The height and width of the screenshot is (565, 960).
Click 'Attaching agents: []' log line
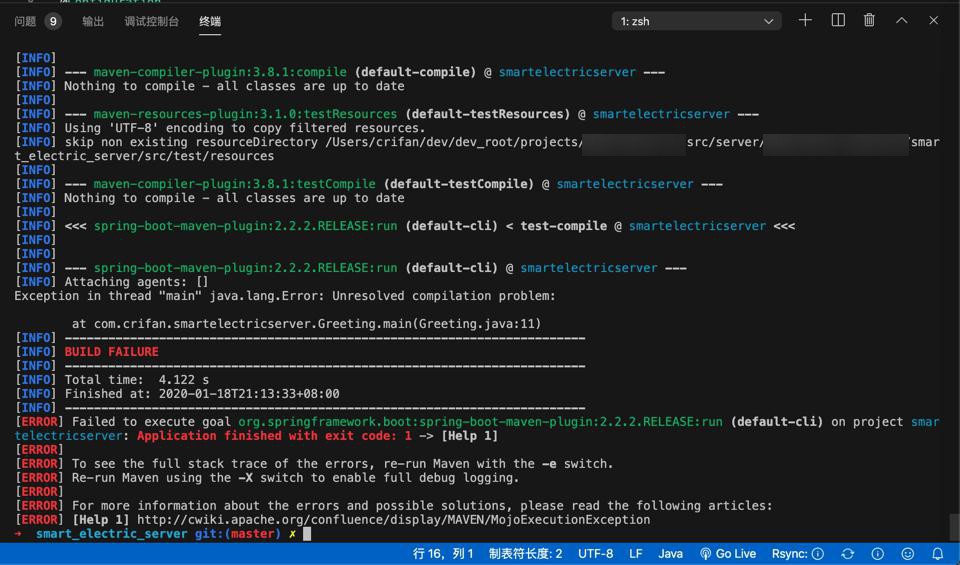click(x=136, y=282)
